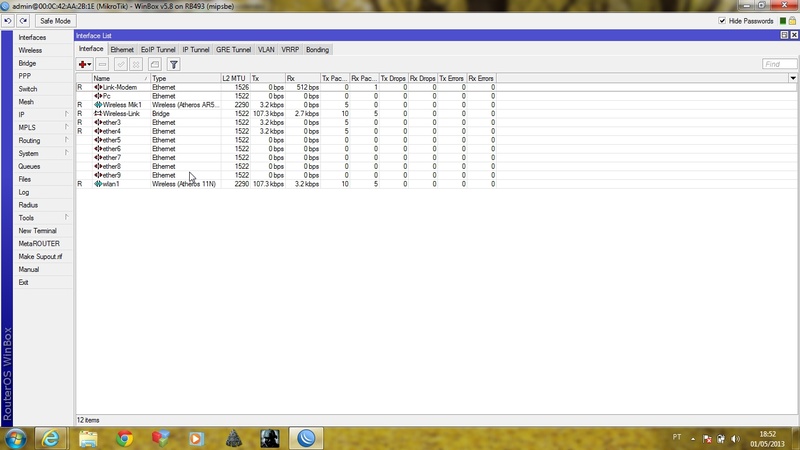Click the funnel filter icon

pyautogui.click(x=173, y=64)
